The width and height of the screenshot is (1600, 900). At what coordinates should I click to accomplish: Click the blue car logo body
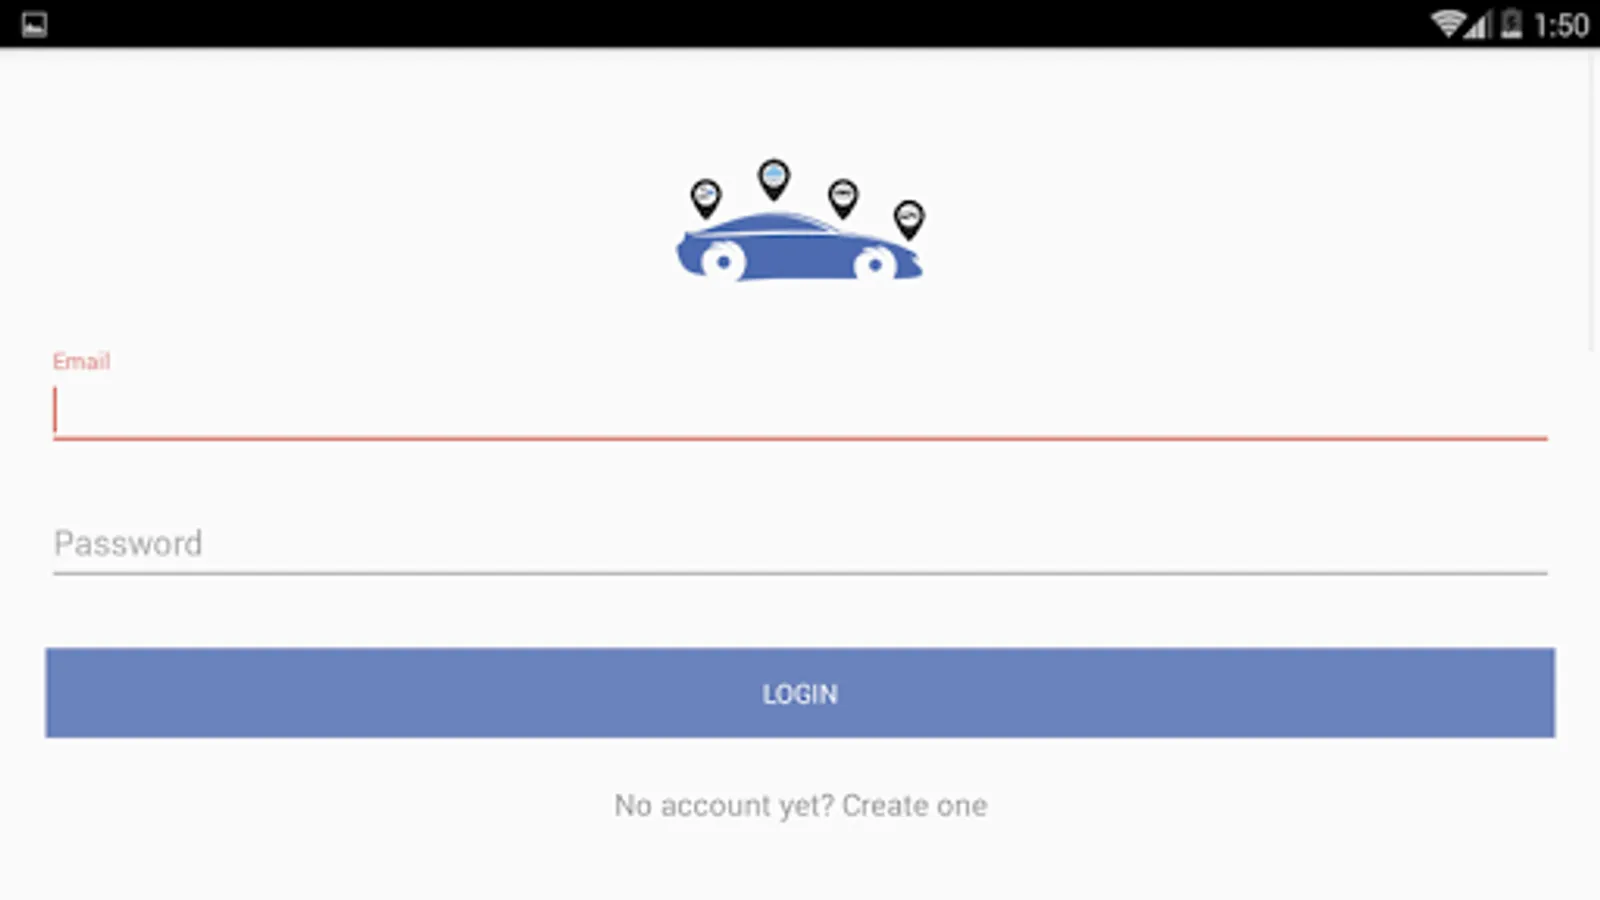pyautogui.click(x=798, y=250)
